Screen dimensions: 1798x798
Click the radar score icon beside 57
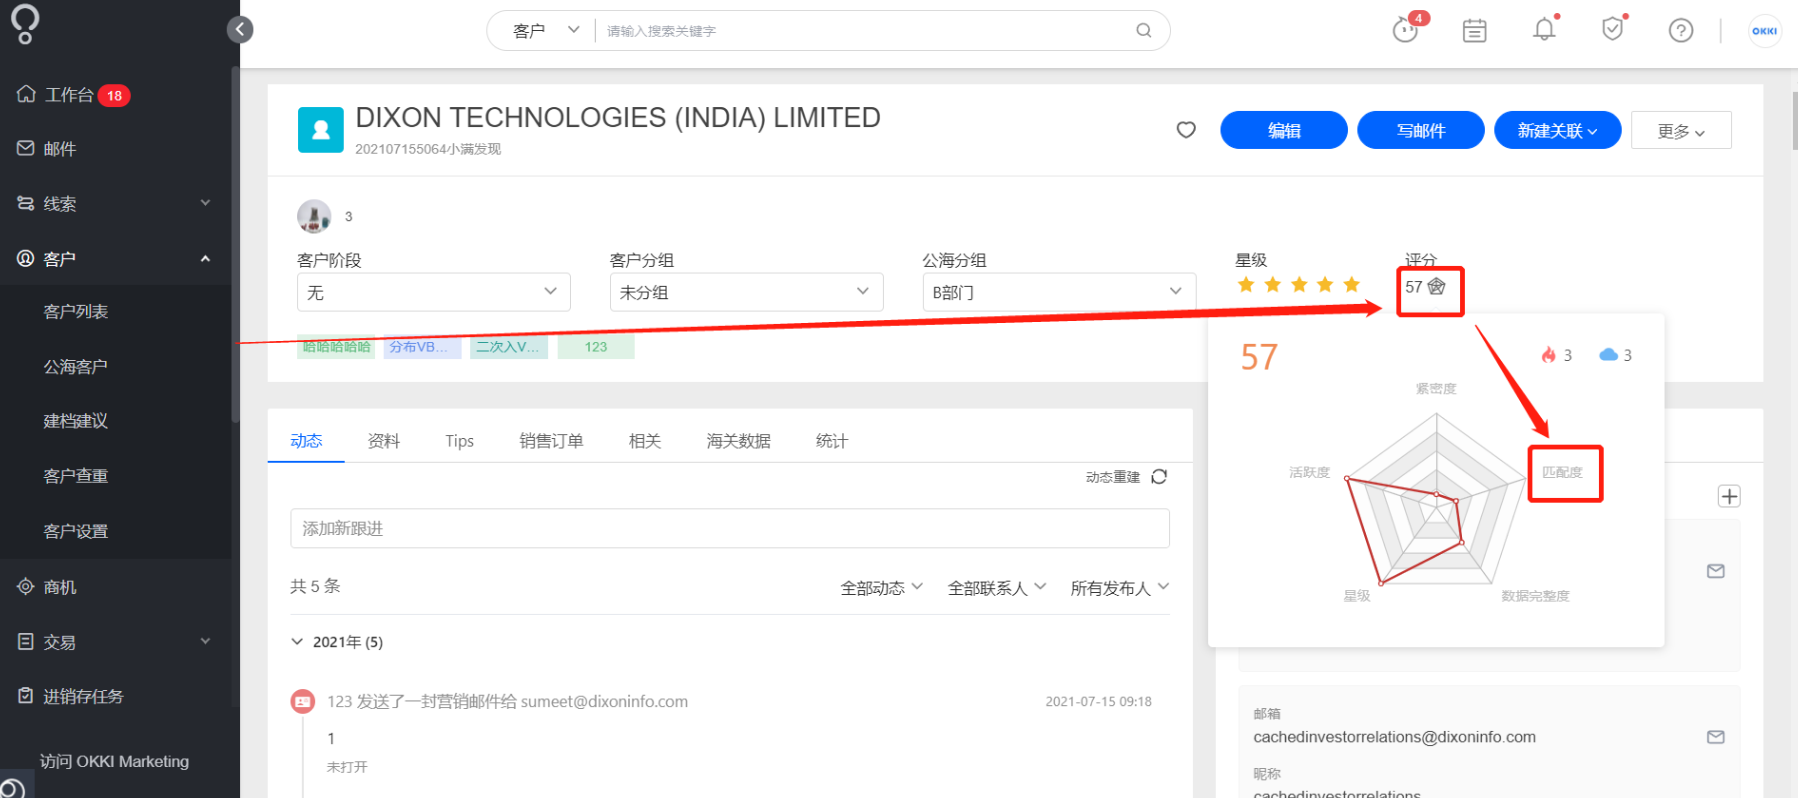click(x=1437, y=287)
